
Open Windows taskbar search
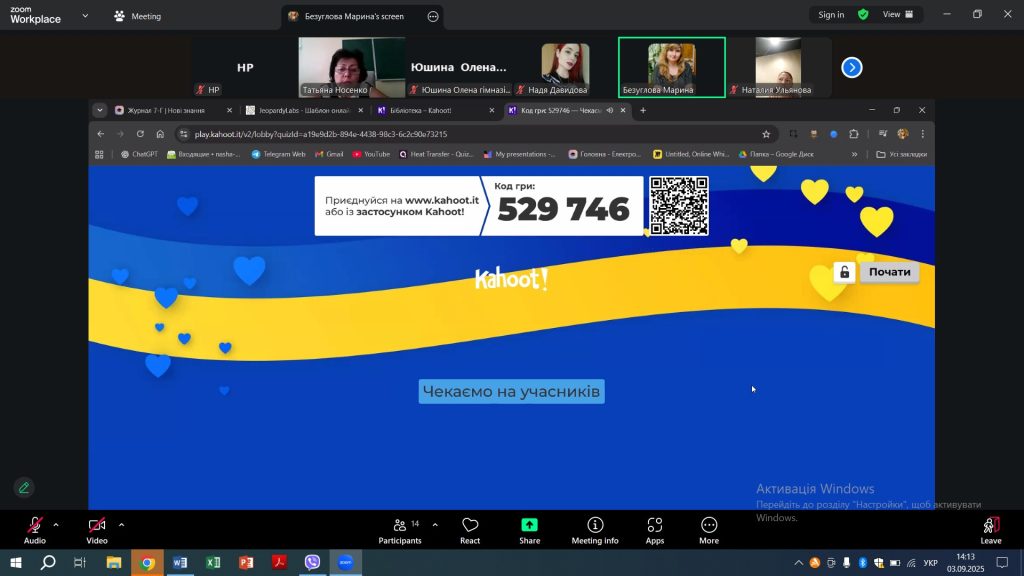pos(48,562)
